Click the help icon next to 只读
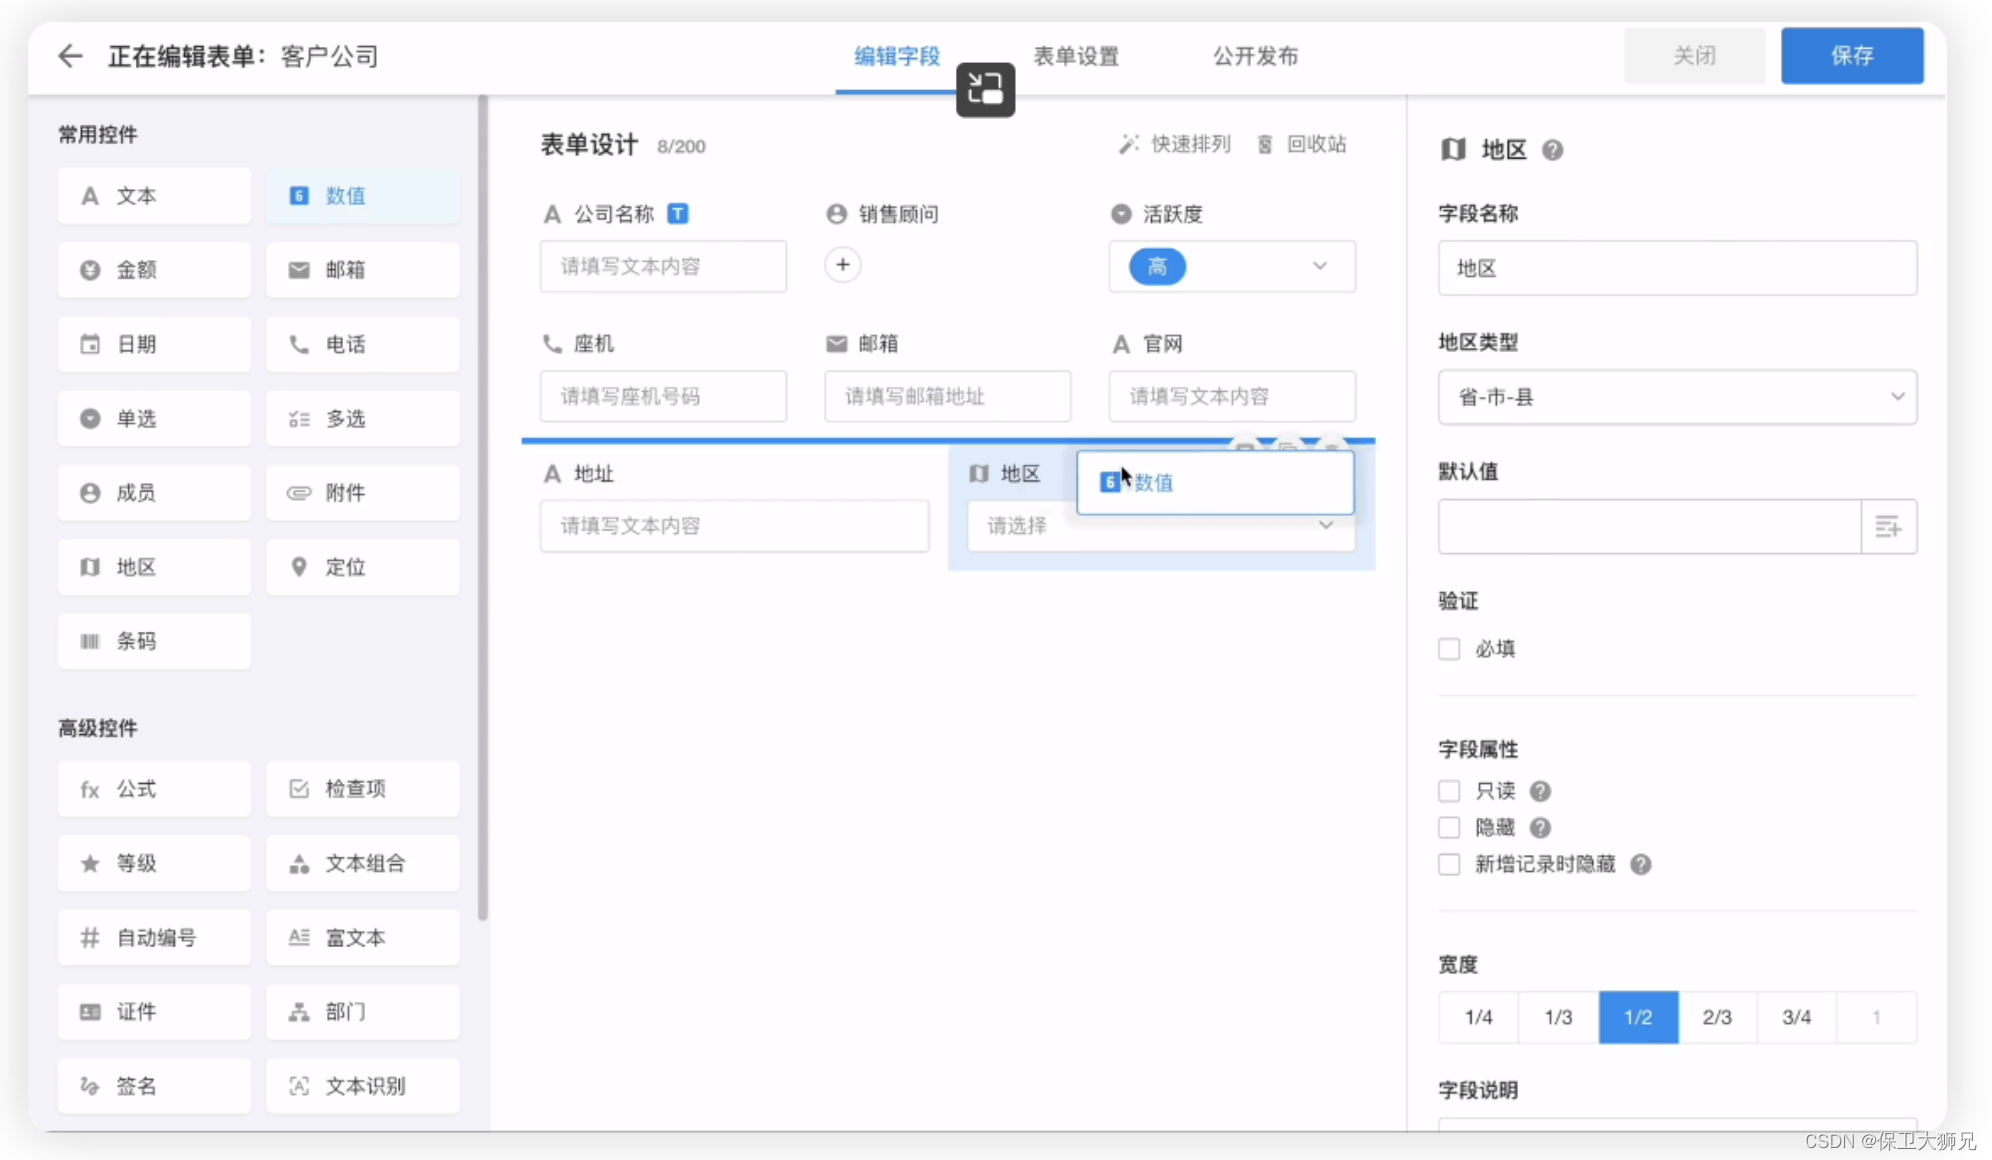Viewport: 1992px width, 1160px height. (x=1540, y=791)
